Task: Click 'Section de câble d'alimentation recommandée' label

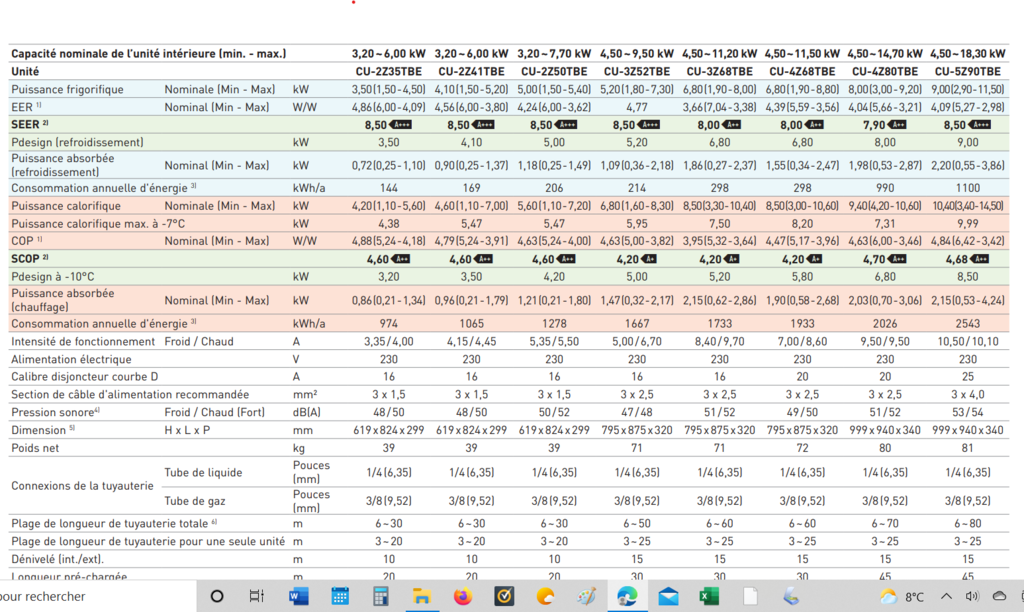Action: pyautogui.click(x=130, y=395)
